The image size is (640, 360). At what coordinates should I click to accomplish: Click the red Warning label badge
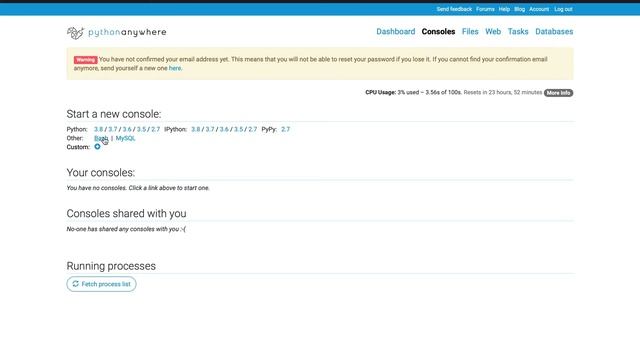tap(85, 60)
